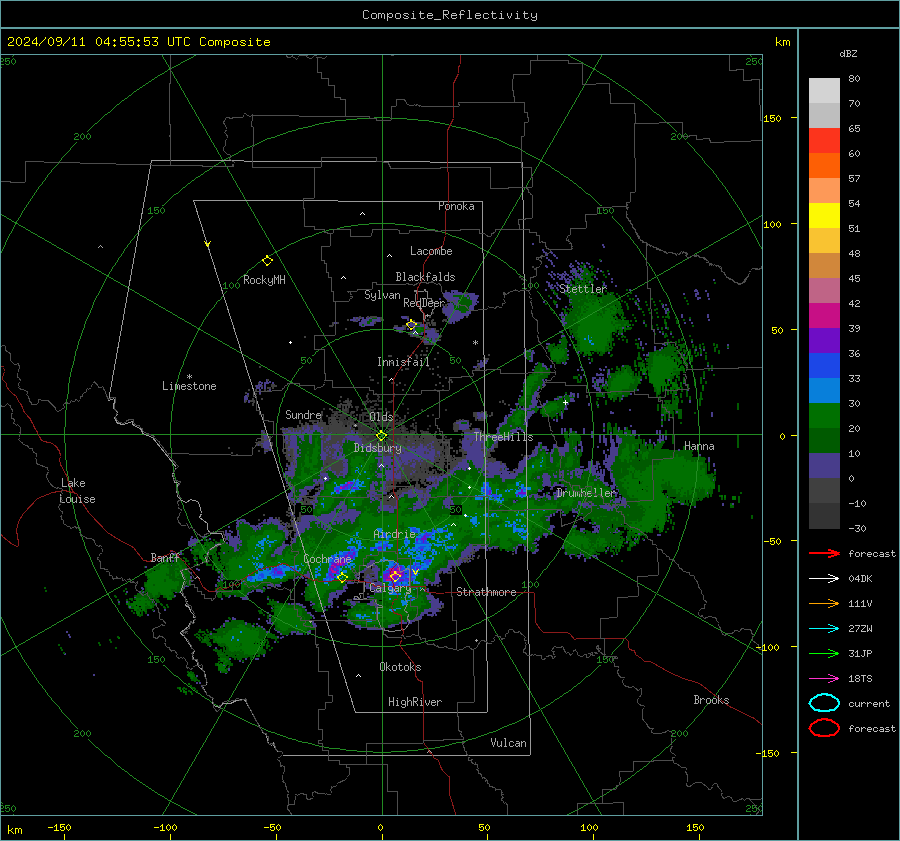Click the Lake Louise label

(x=77, y=491)
